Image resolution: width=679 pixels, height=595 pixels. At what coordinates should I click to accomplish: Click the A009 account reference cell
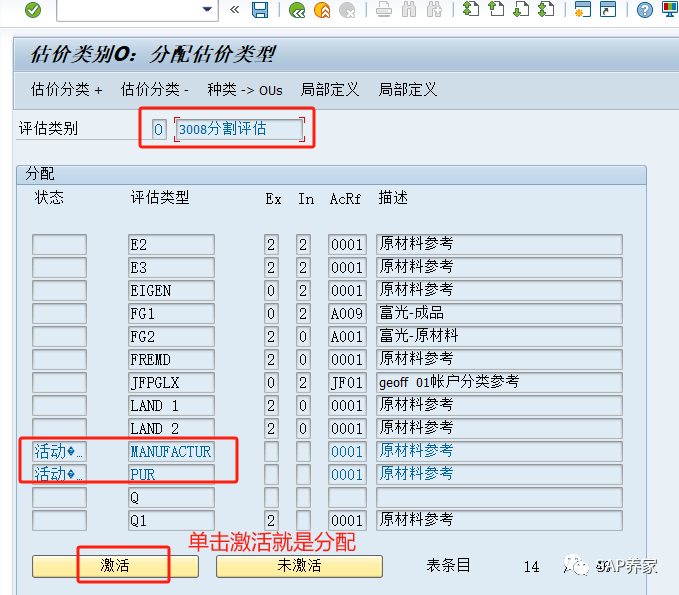click(347, 314)
